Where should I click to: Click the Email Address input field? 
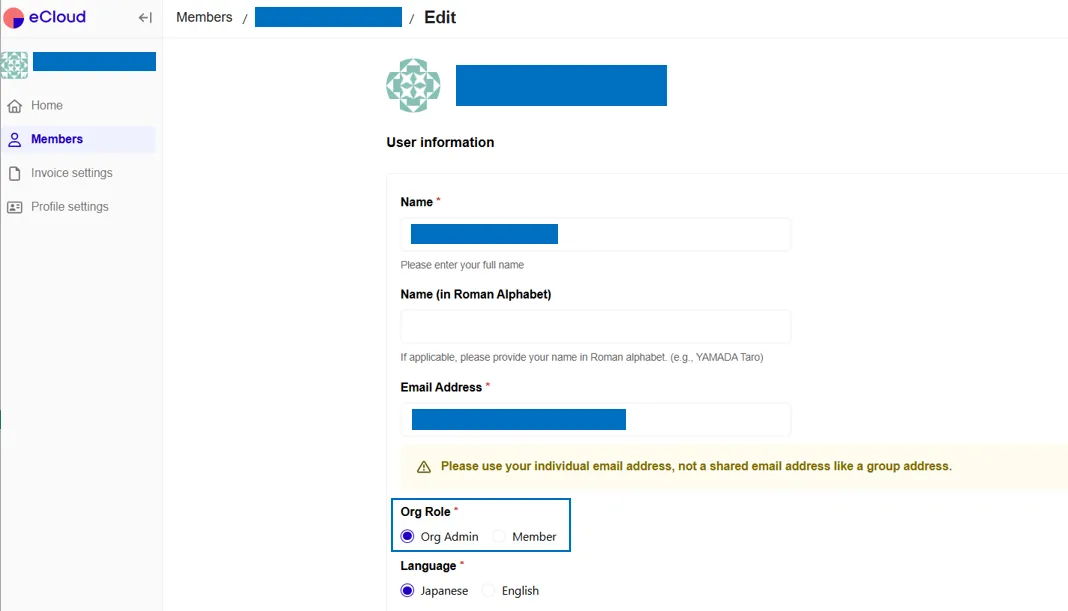click(595, 419)
